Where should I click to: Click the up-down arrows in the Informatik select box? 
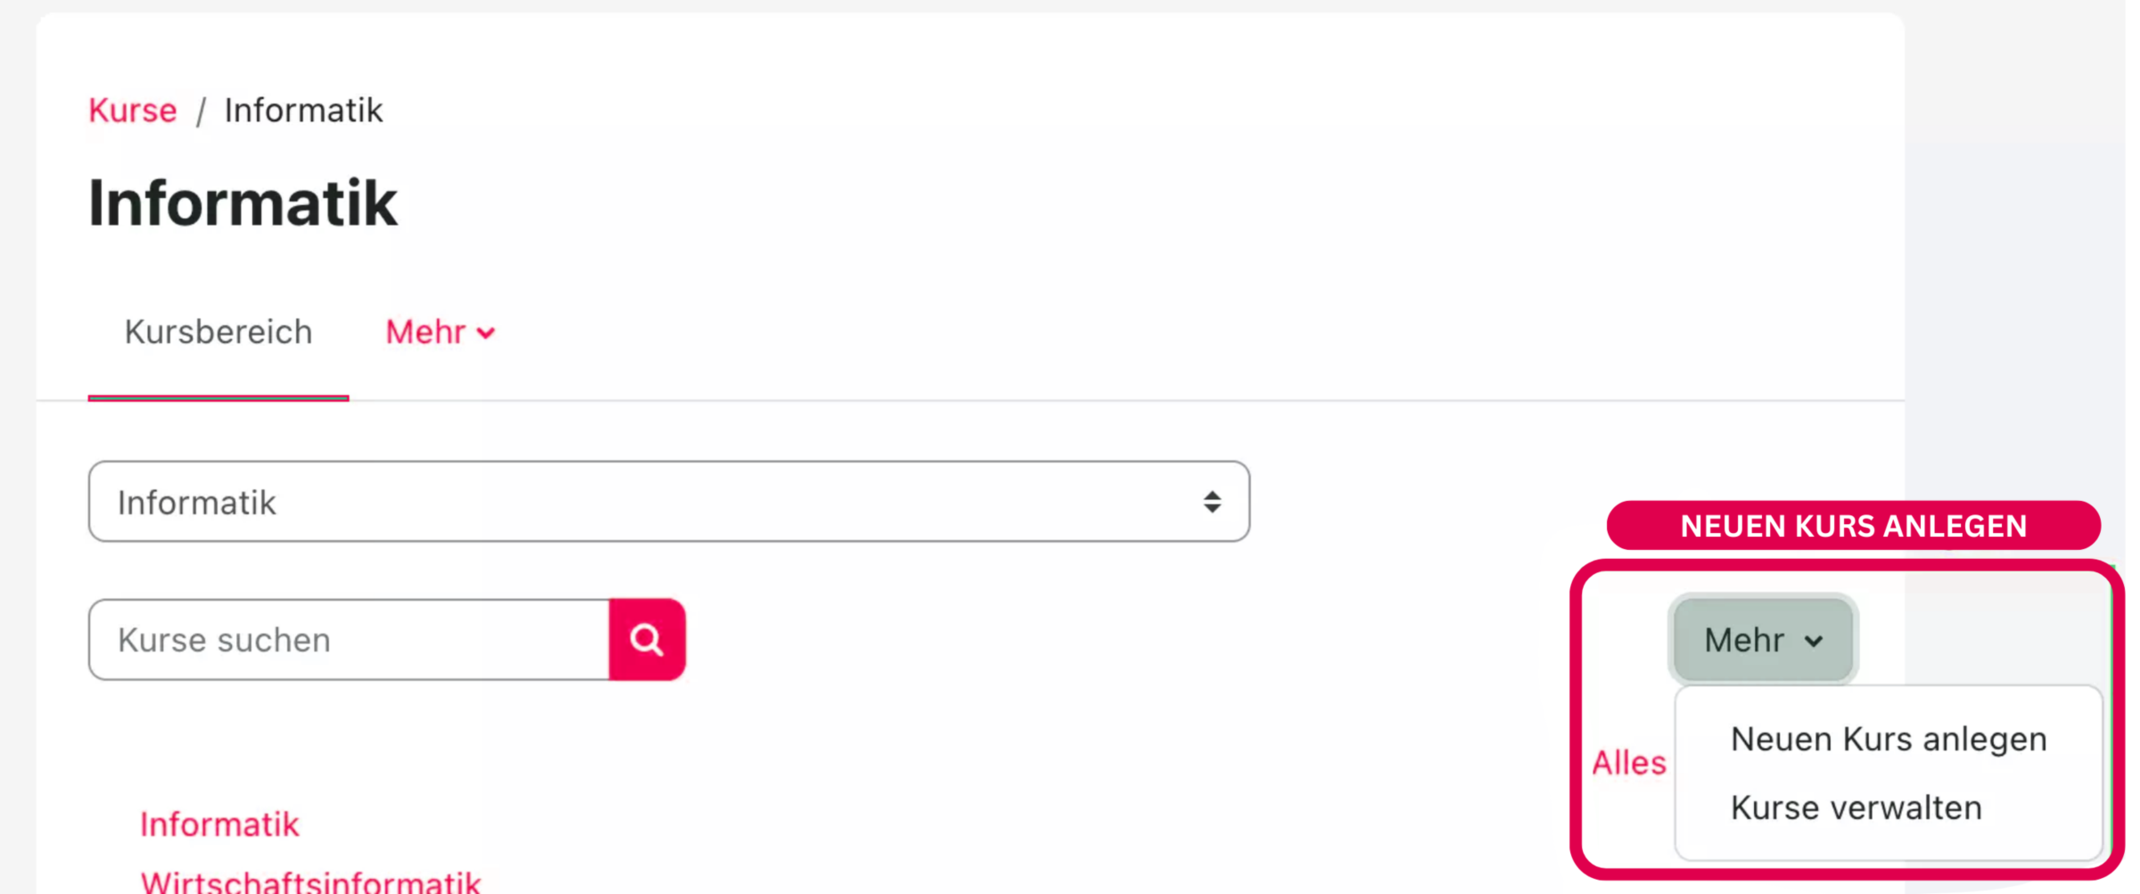(x=1212, y=502)
